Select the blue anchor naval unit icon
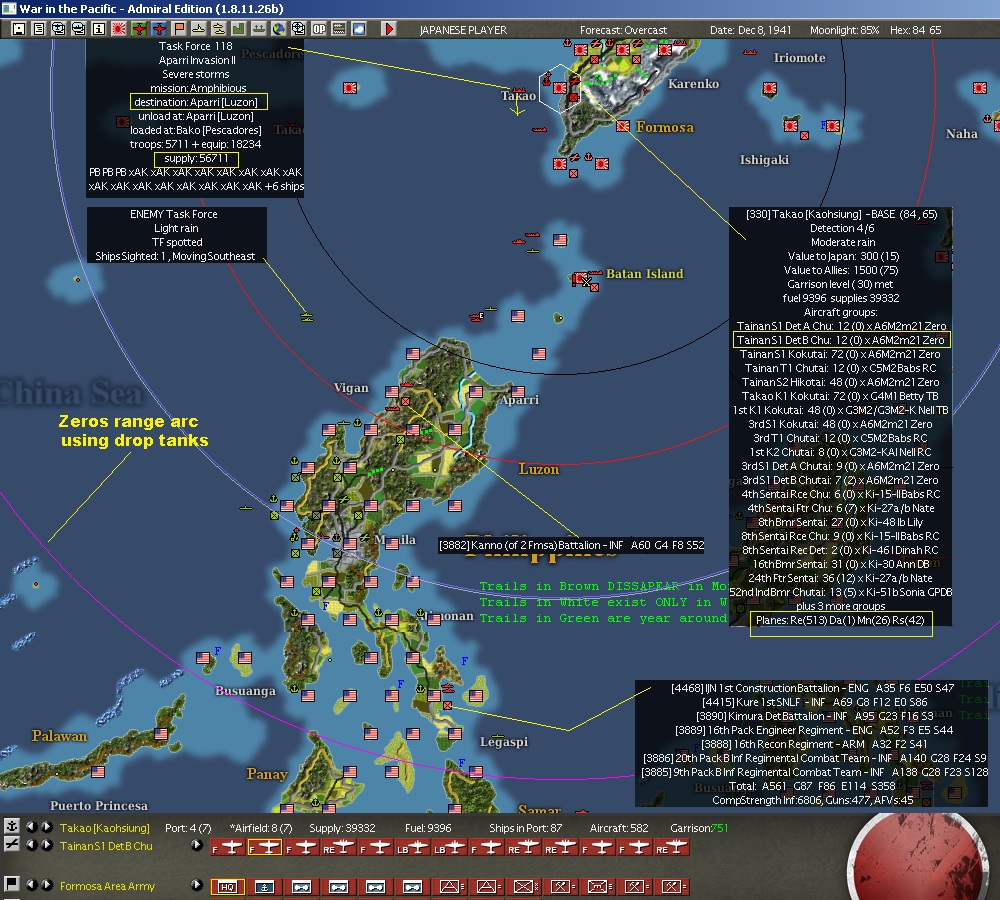This screenshot has width=1000, height=900. point(265,887)
